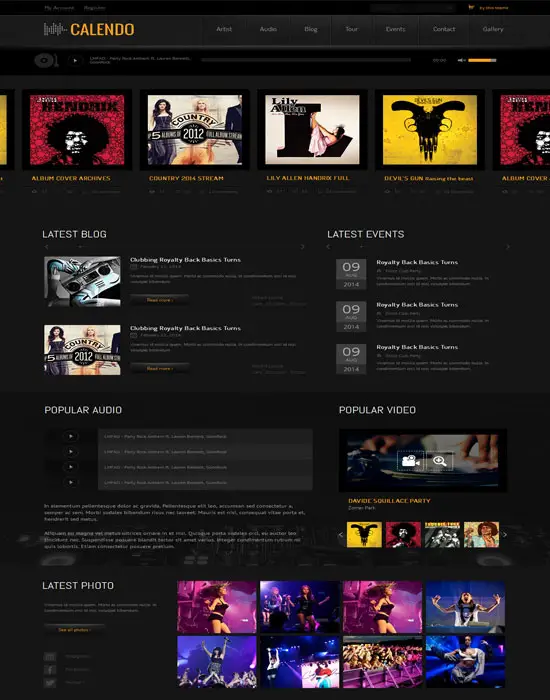The width and height of the screenshot is (550, 700).
Task: Click the video camera icon on popular video
Action: pos(410,461)
